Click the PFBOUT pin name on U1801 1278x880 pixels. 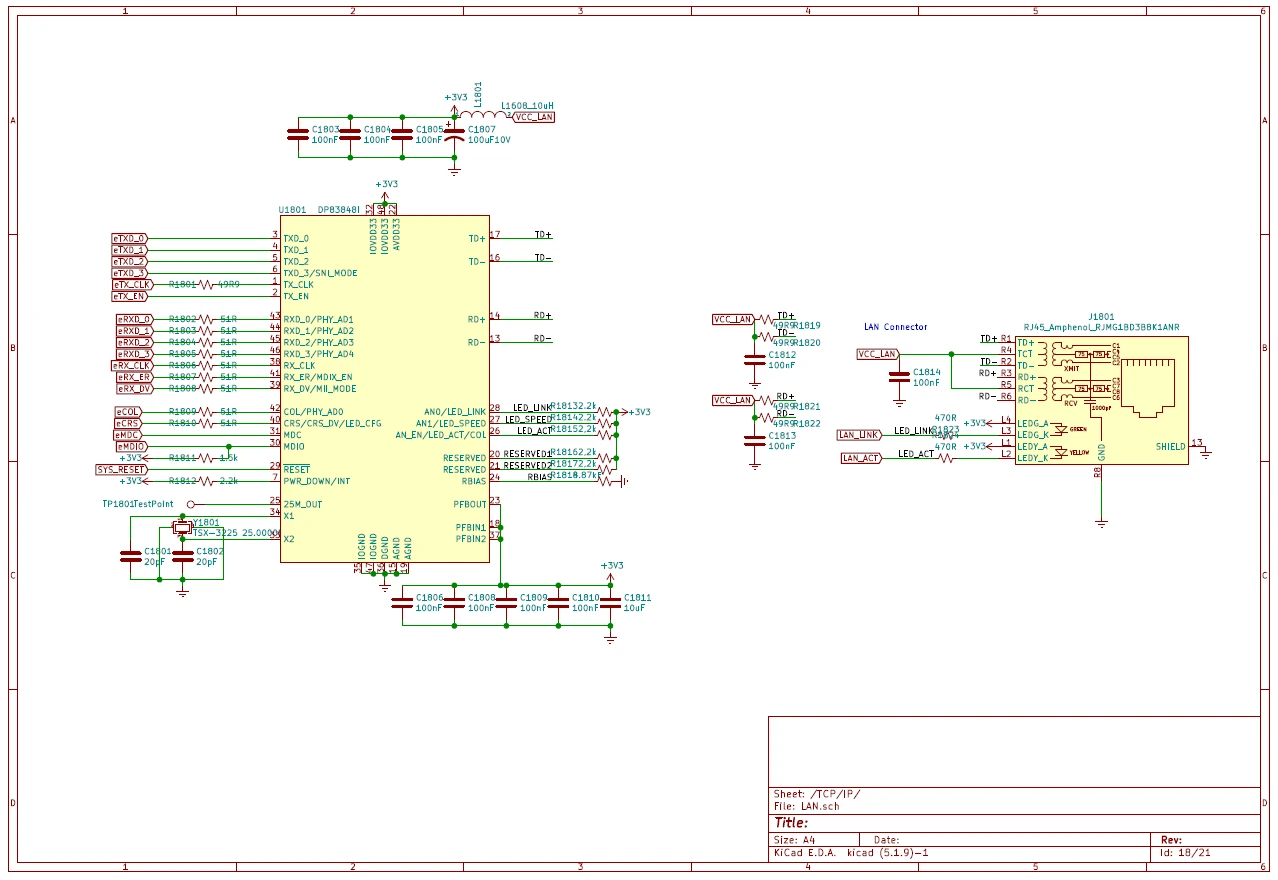(x=469, y=504)
